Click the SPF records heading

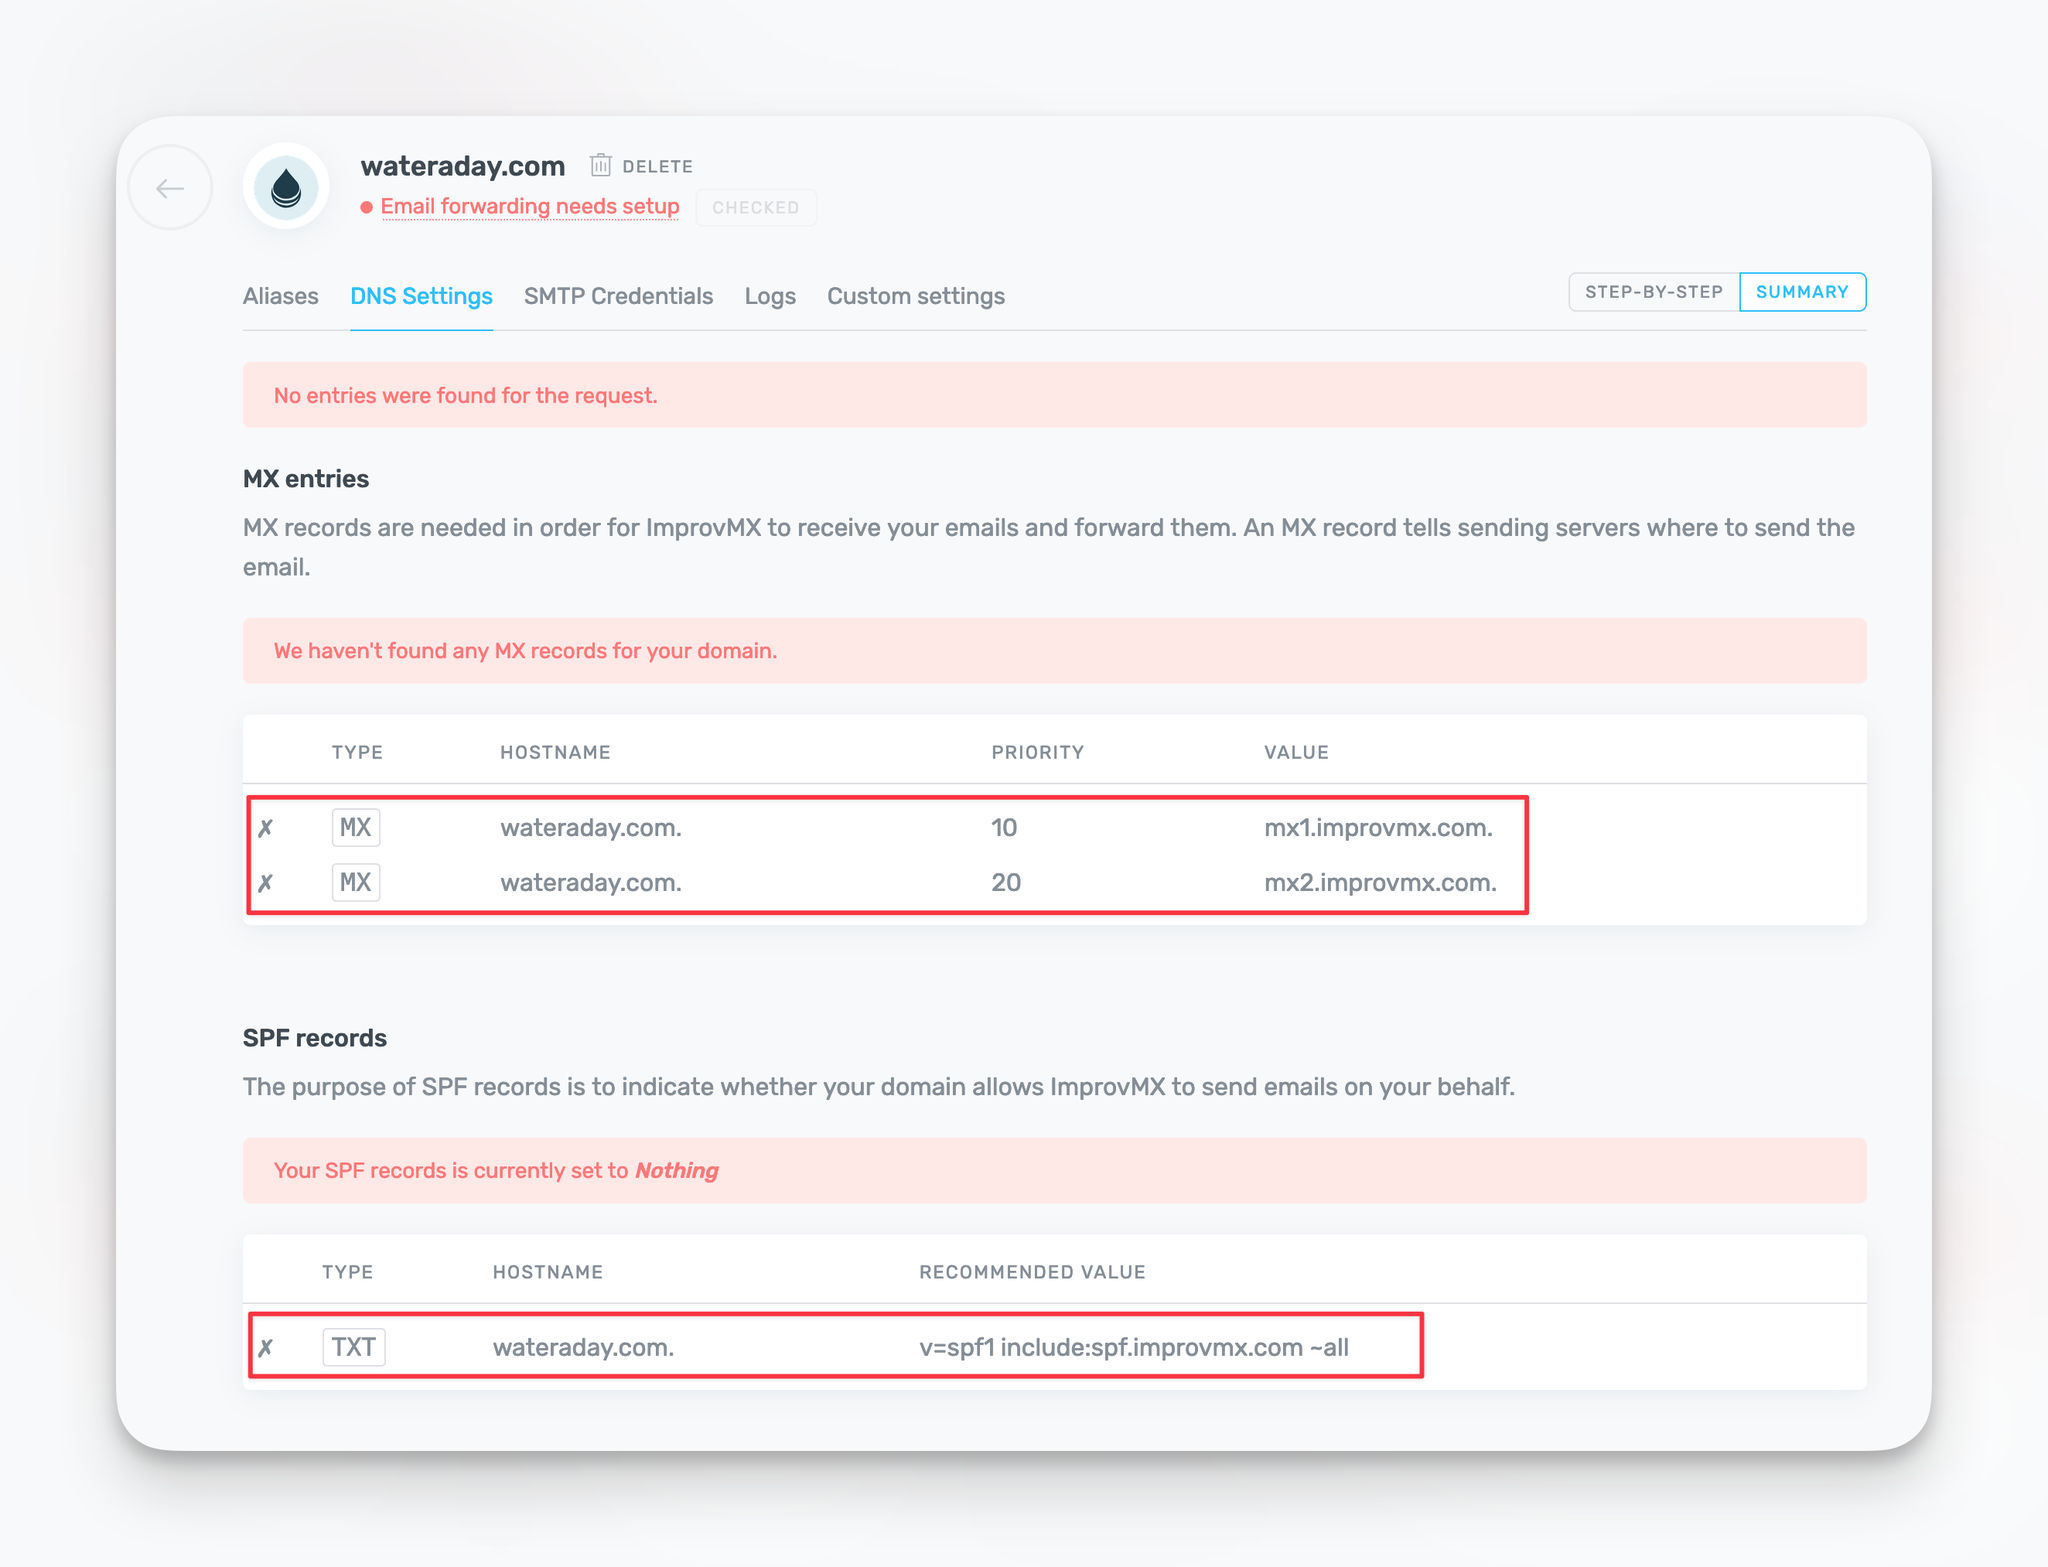[x=315, y=1038]
